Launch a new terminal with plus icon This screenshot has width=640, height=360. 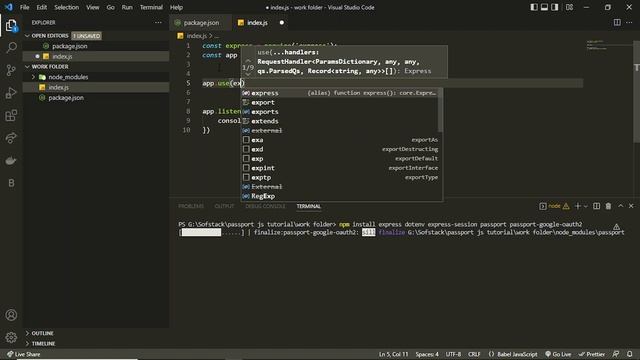tap(578, 206)
